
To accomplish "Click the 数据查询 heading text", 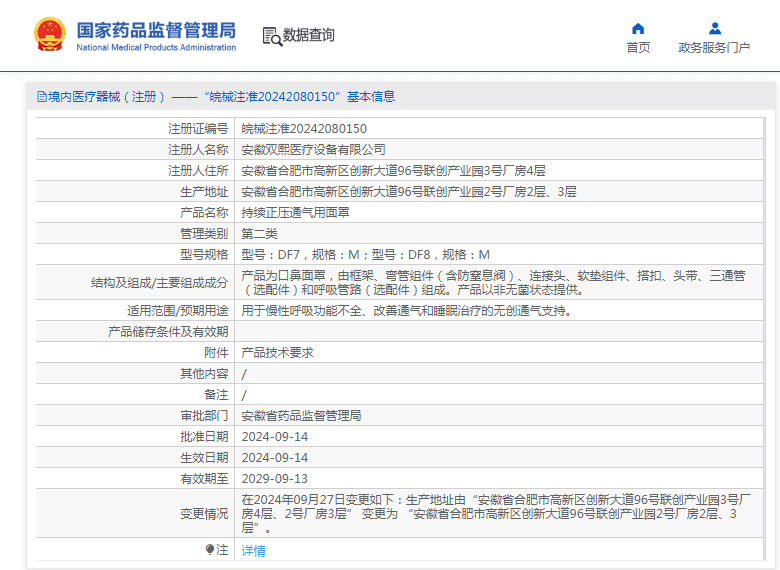I will pos(308,35).
